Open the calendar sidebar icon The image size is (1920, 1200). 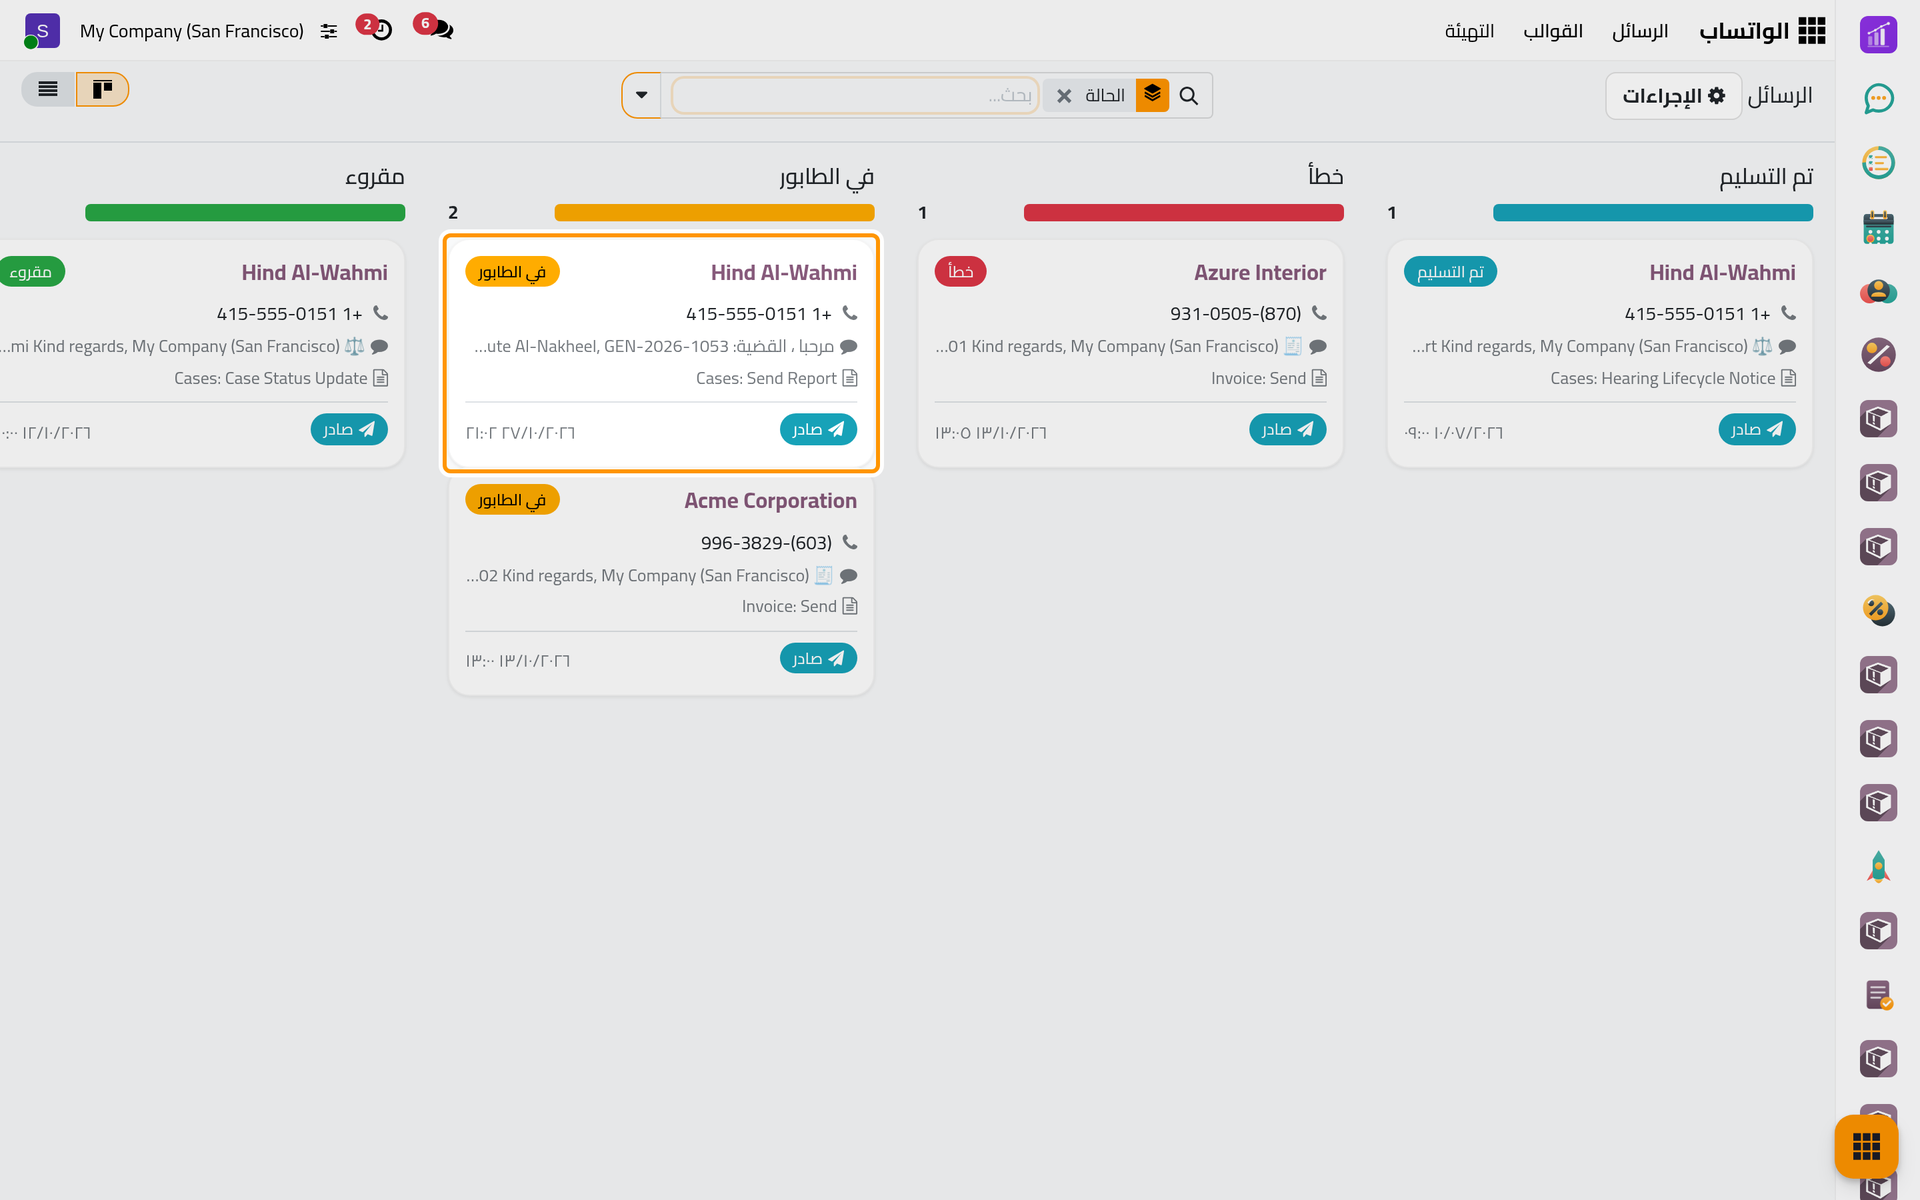click(x=1878, y=227)
